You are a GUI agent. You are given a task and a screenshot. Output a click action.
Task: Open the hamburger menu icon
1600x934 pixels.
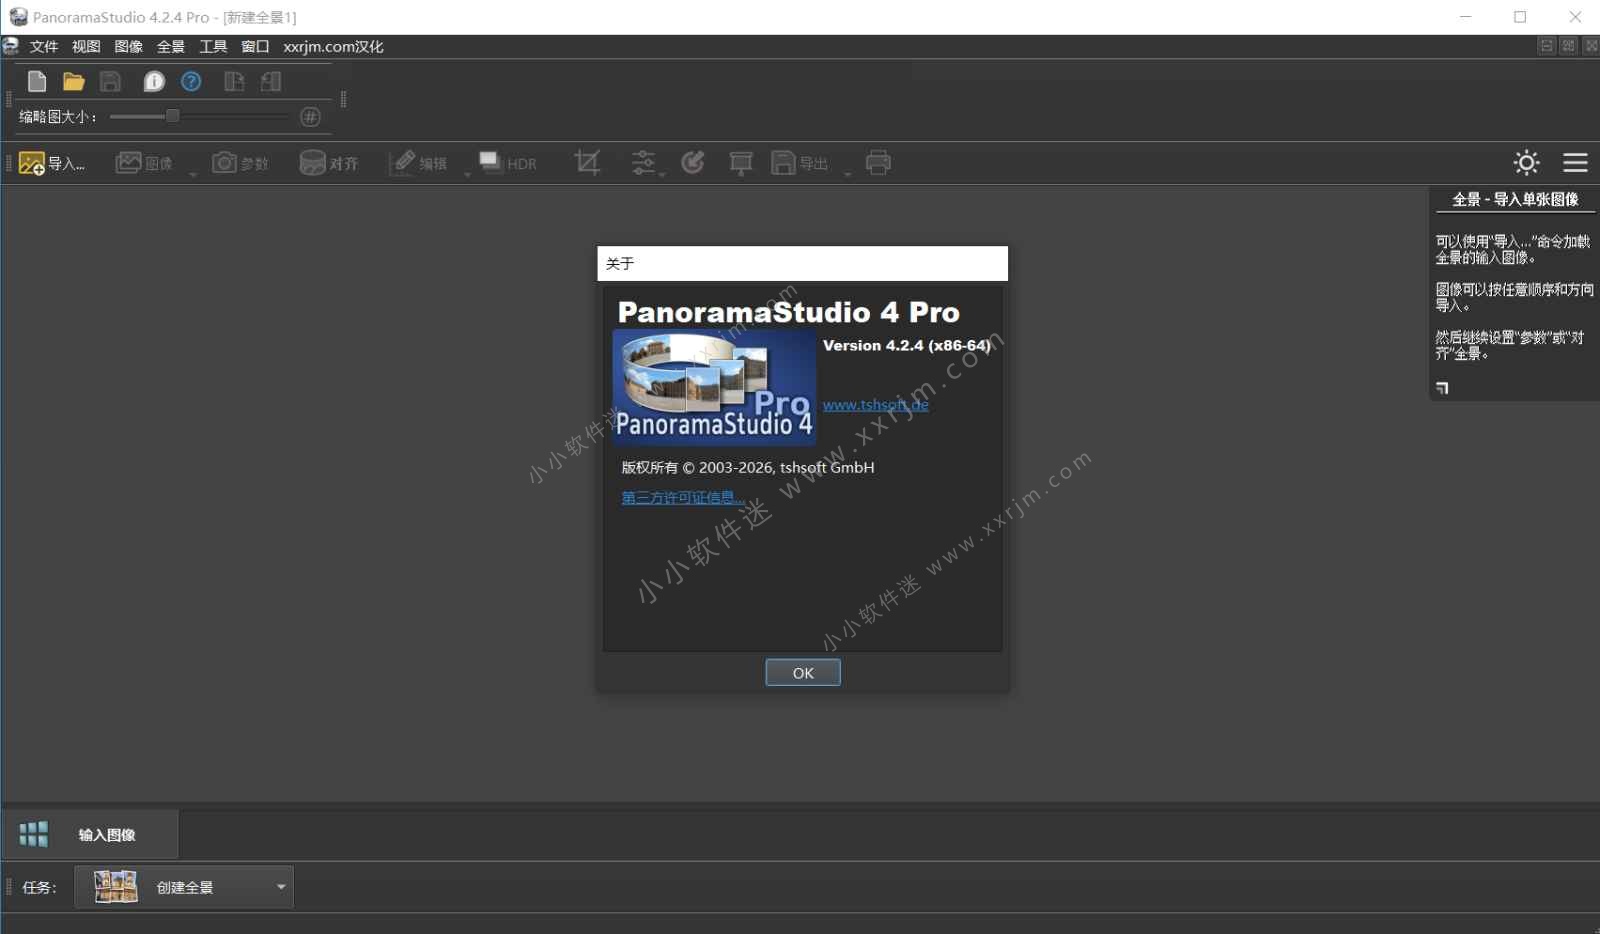pyautogui.click(x=1575, y=162)
